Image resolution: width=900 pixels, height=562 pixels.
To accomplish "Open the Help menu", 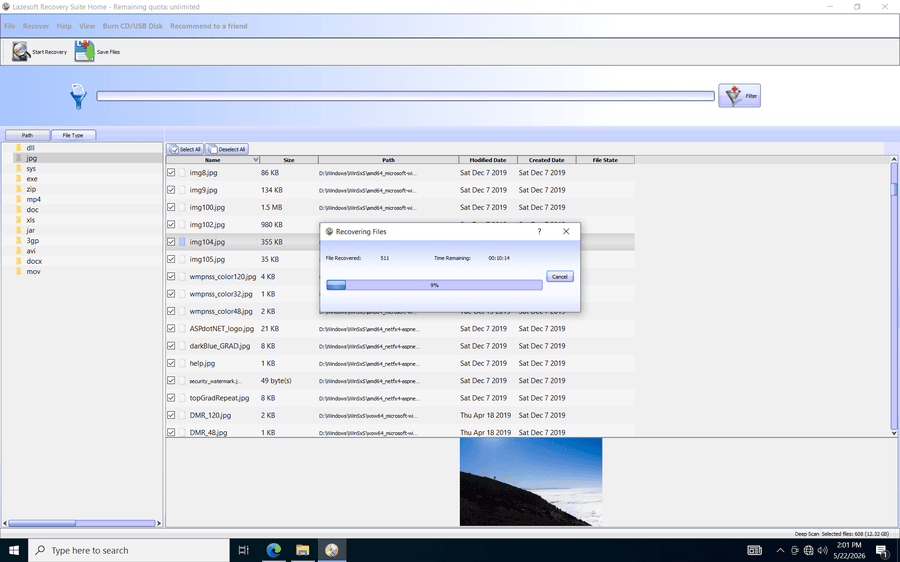I will pyautogui.click(x=64, y=26).
